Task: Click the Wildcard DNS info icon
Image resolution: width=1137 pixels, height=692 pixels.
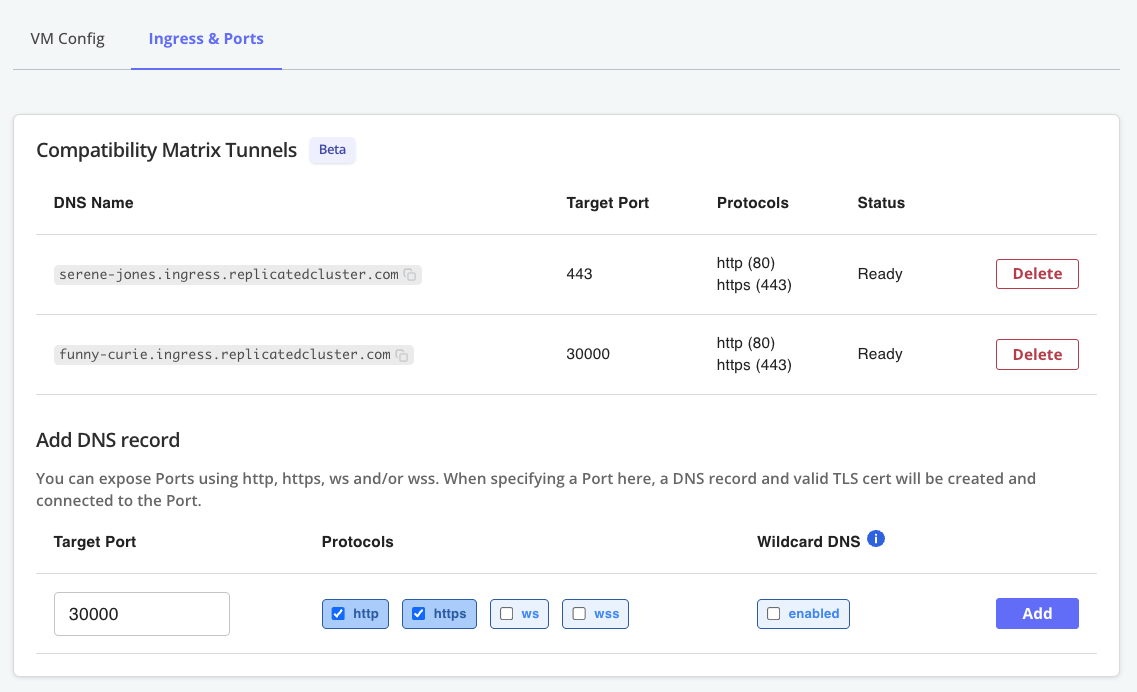Action: (x=876, y=539)
